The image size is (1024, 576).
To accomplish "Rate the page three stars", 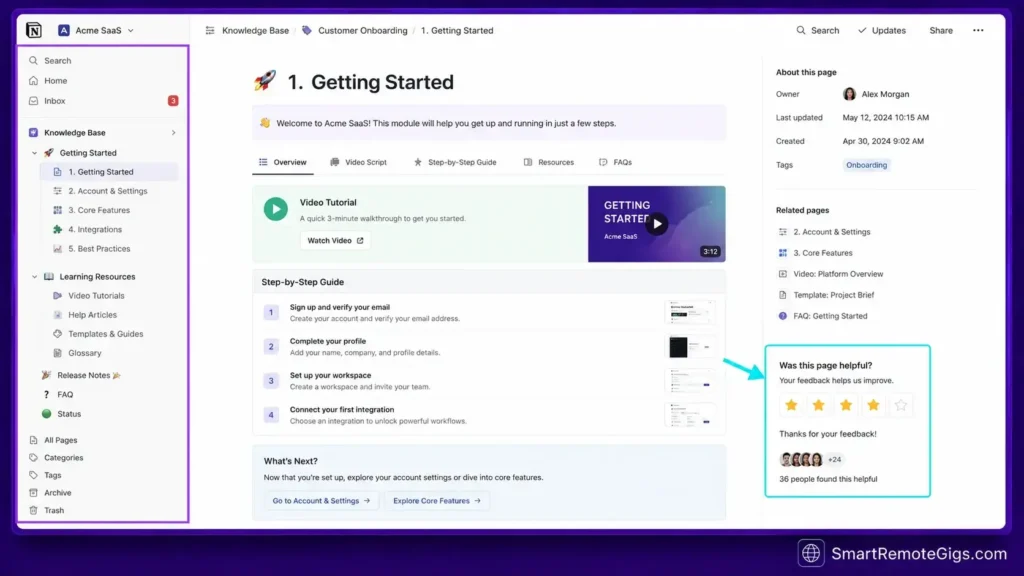I will pos(846,406).
